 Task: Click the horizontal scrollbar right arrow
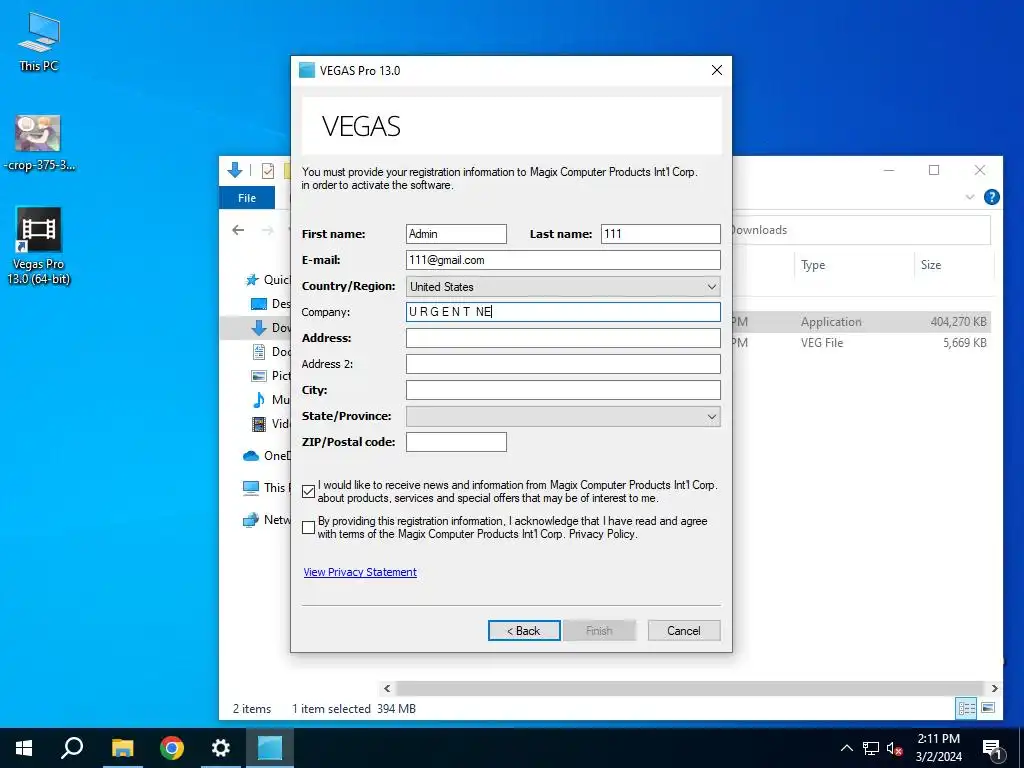pyautogui.click(x=994, y=688)
